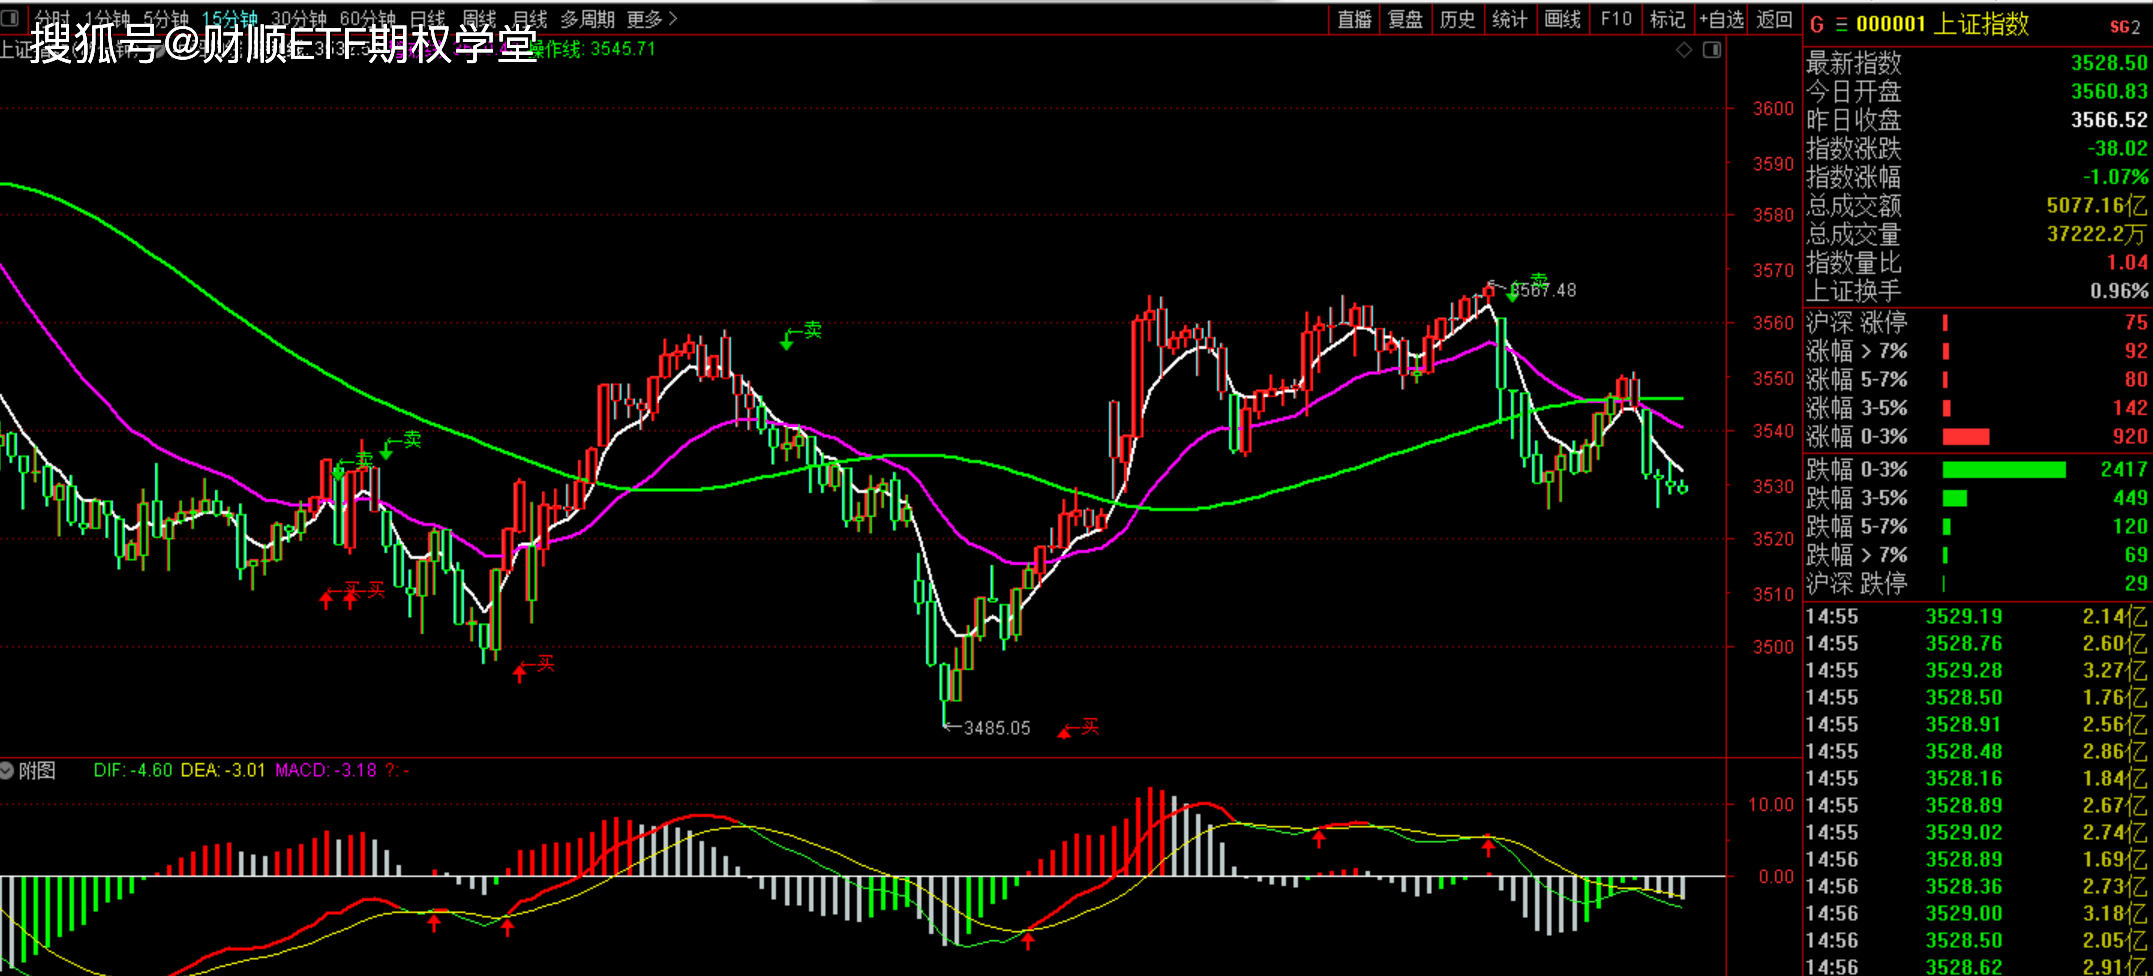
Task: Open the 画线 drawing tools
Action: pyautogui.click(x=1562, y=19)
